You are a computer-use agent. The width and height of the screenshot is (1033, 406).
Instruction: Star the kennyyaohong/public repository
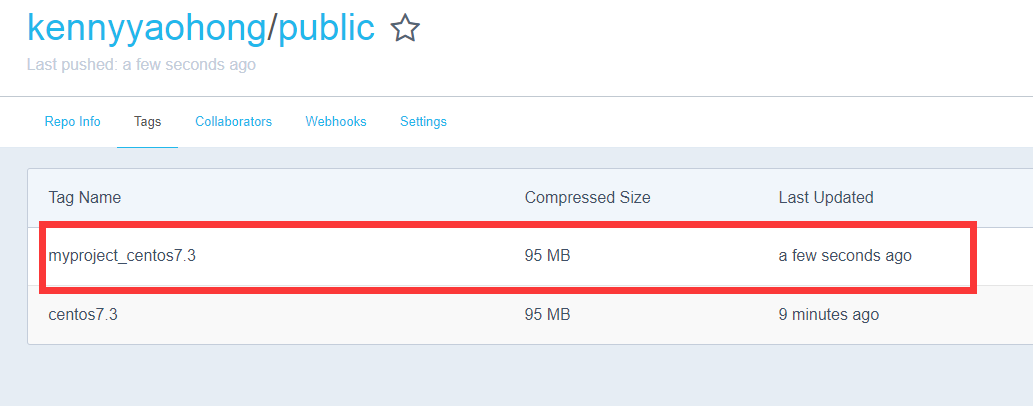click(404, 29)
